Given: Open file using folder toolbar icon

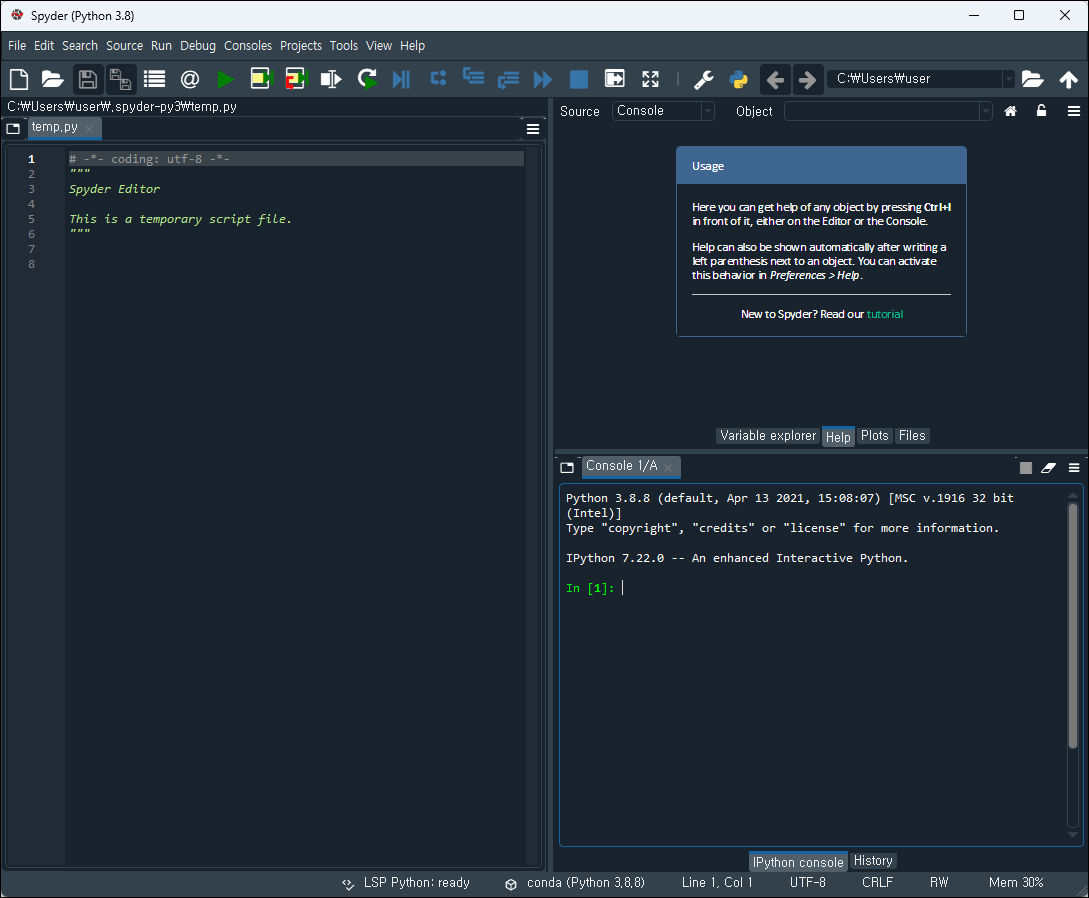Looking at the screenshot, I should 52,79.
